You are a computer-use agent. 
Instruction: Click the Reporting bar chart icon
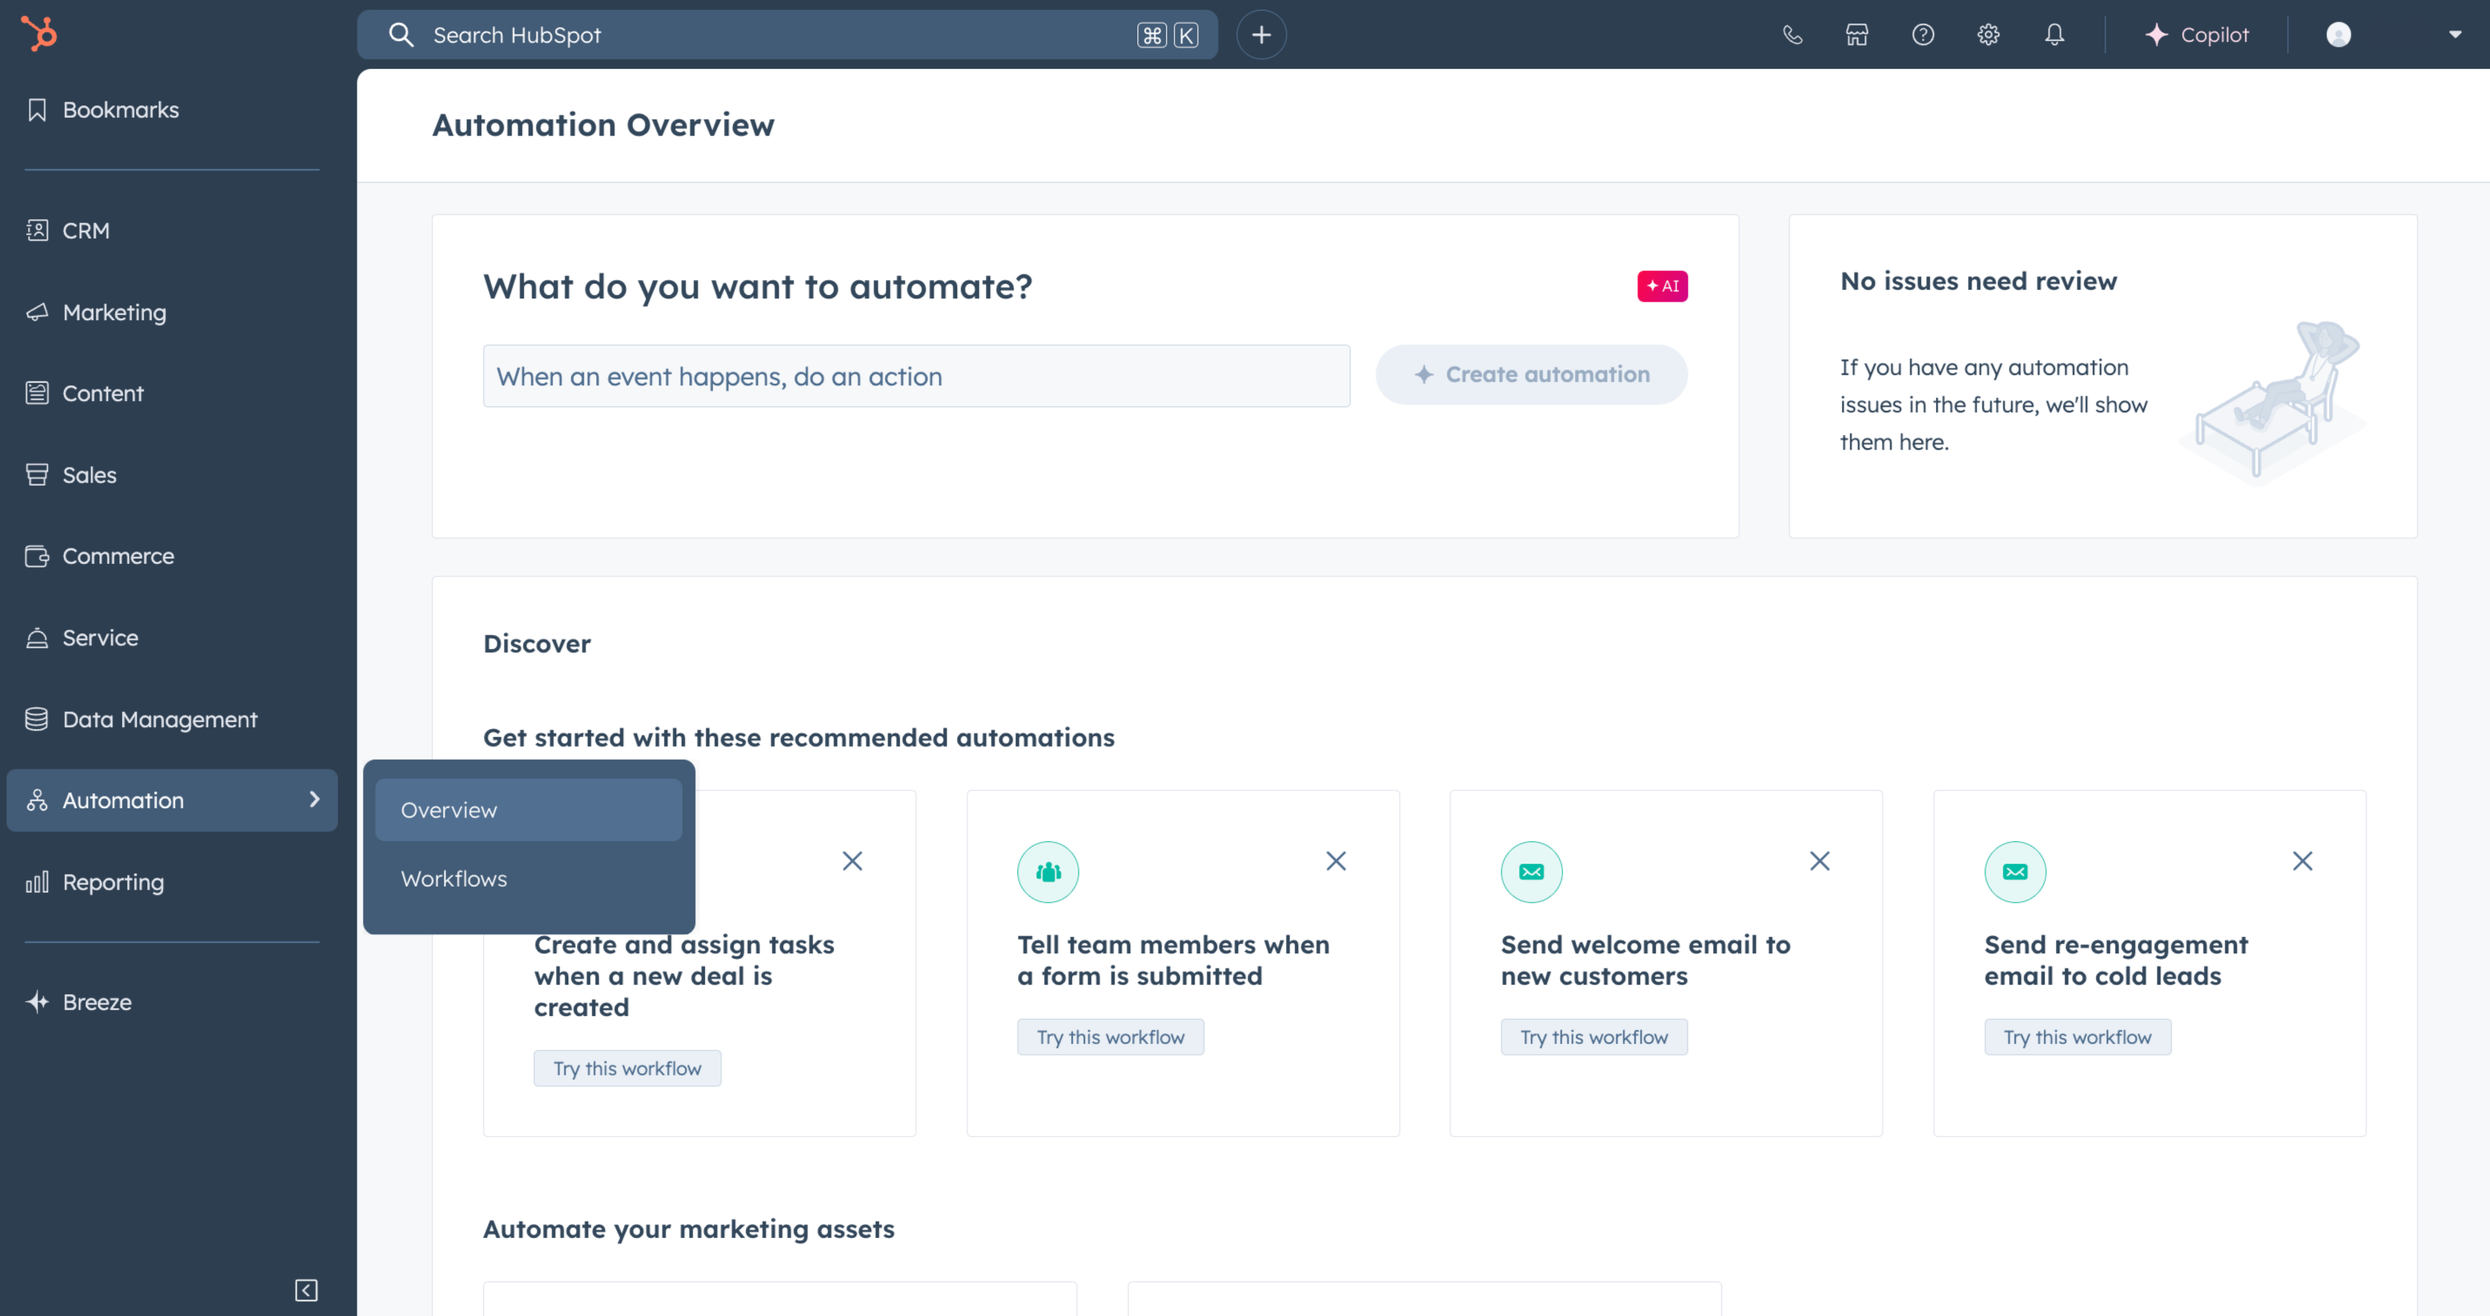pyautogui.click(x=37, y=882)
